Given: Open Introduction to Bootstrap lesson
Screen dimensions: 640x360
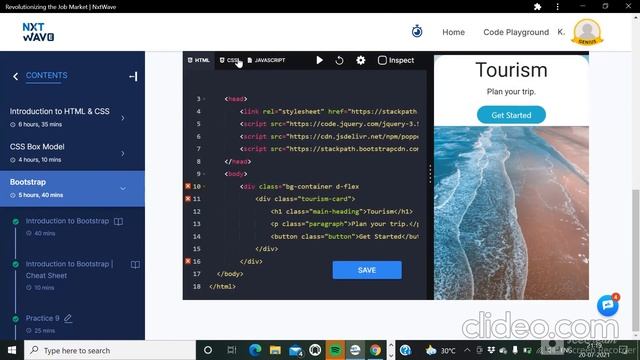Looking at the screenshot, I should (x=67, y=221).
